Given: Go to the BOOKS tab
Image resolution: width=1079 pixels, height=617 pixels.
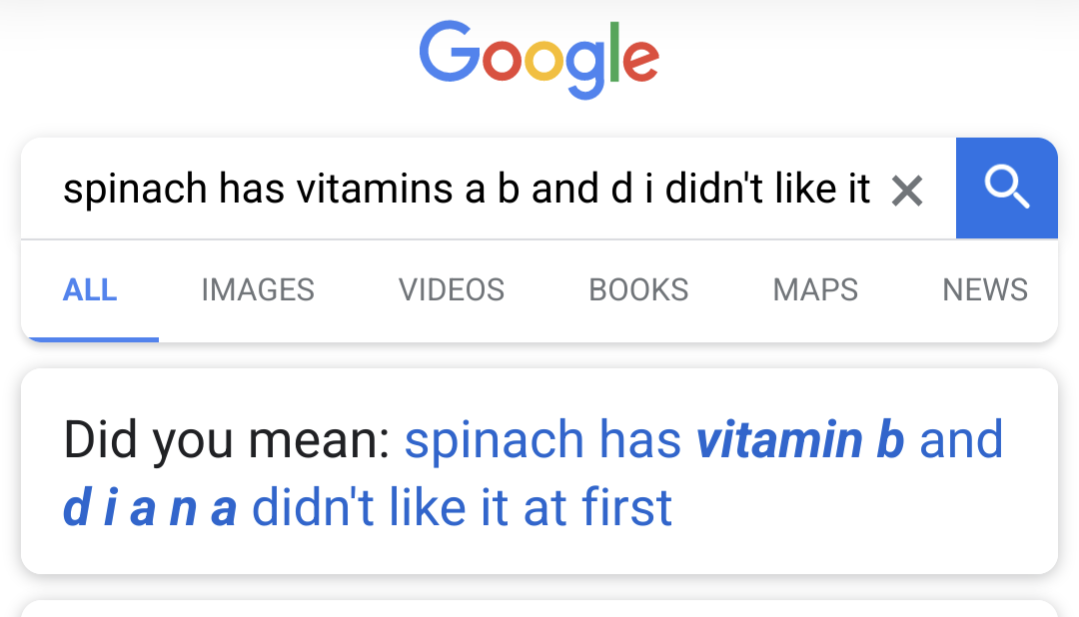Looking at the screenshot, I should pos(638,290).
